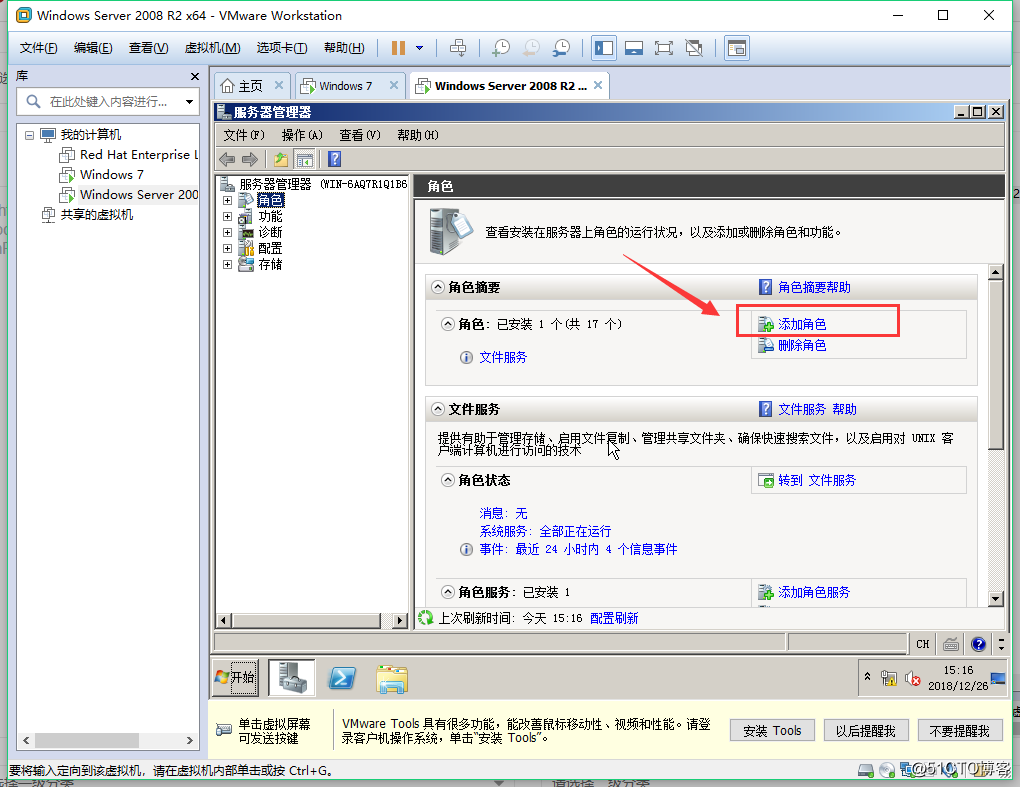Expand the 配置 tree node
This screenshot has height=787, width=1020.
pos(227,248)
